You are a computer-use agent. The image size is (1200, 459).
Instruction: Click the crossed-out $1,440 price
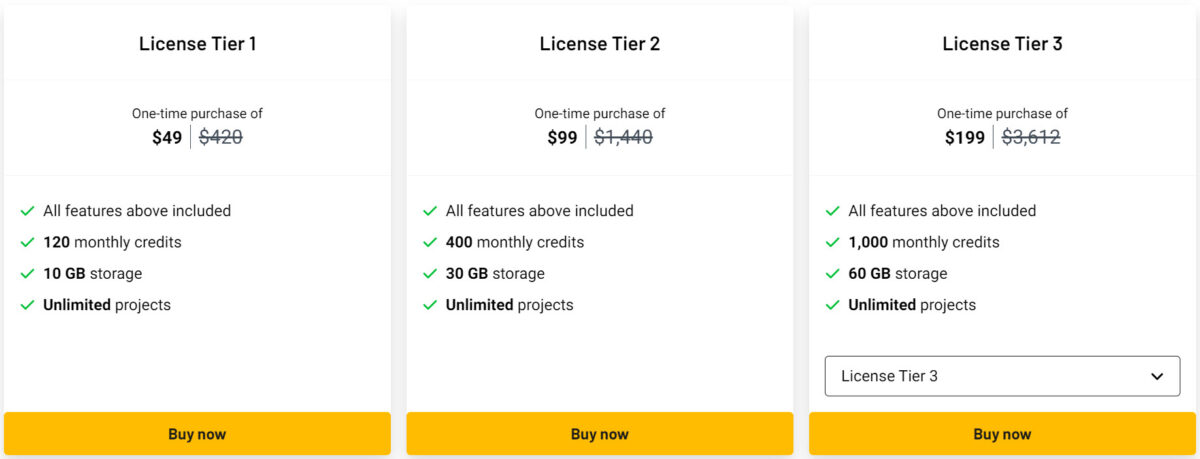pyautogui.click(x=623, y=138)
